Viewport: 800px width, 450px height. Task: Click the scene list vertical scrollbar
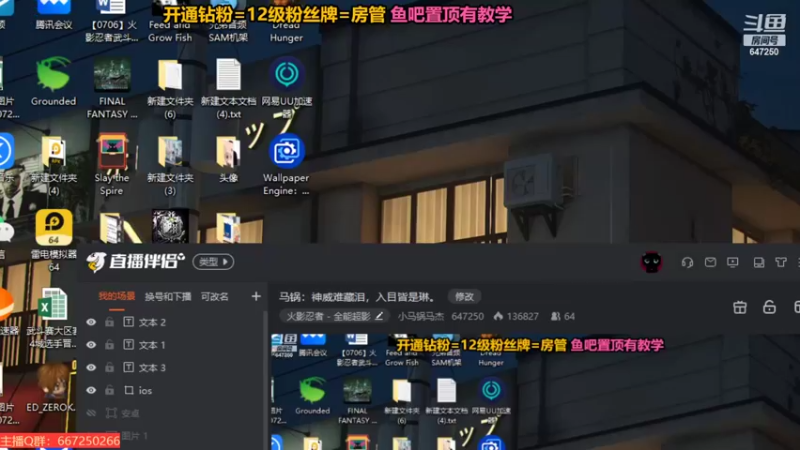265,378
